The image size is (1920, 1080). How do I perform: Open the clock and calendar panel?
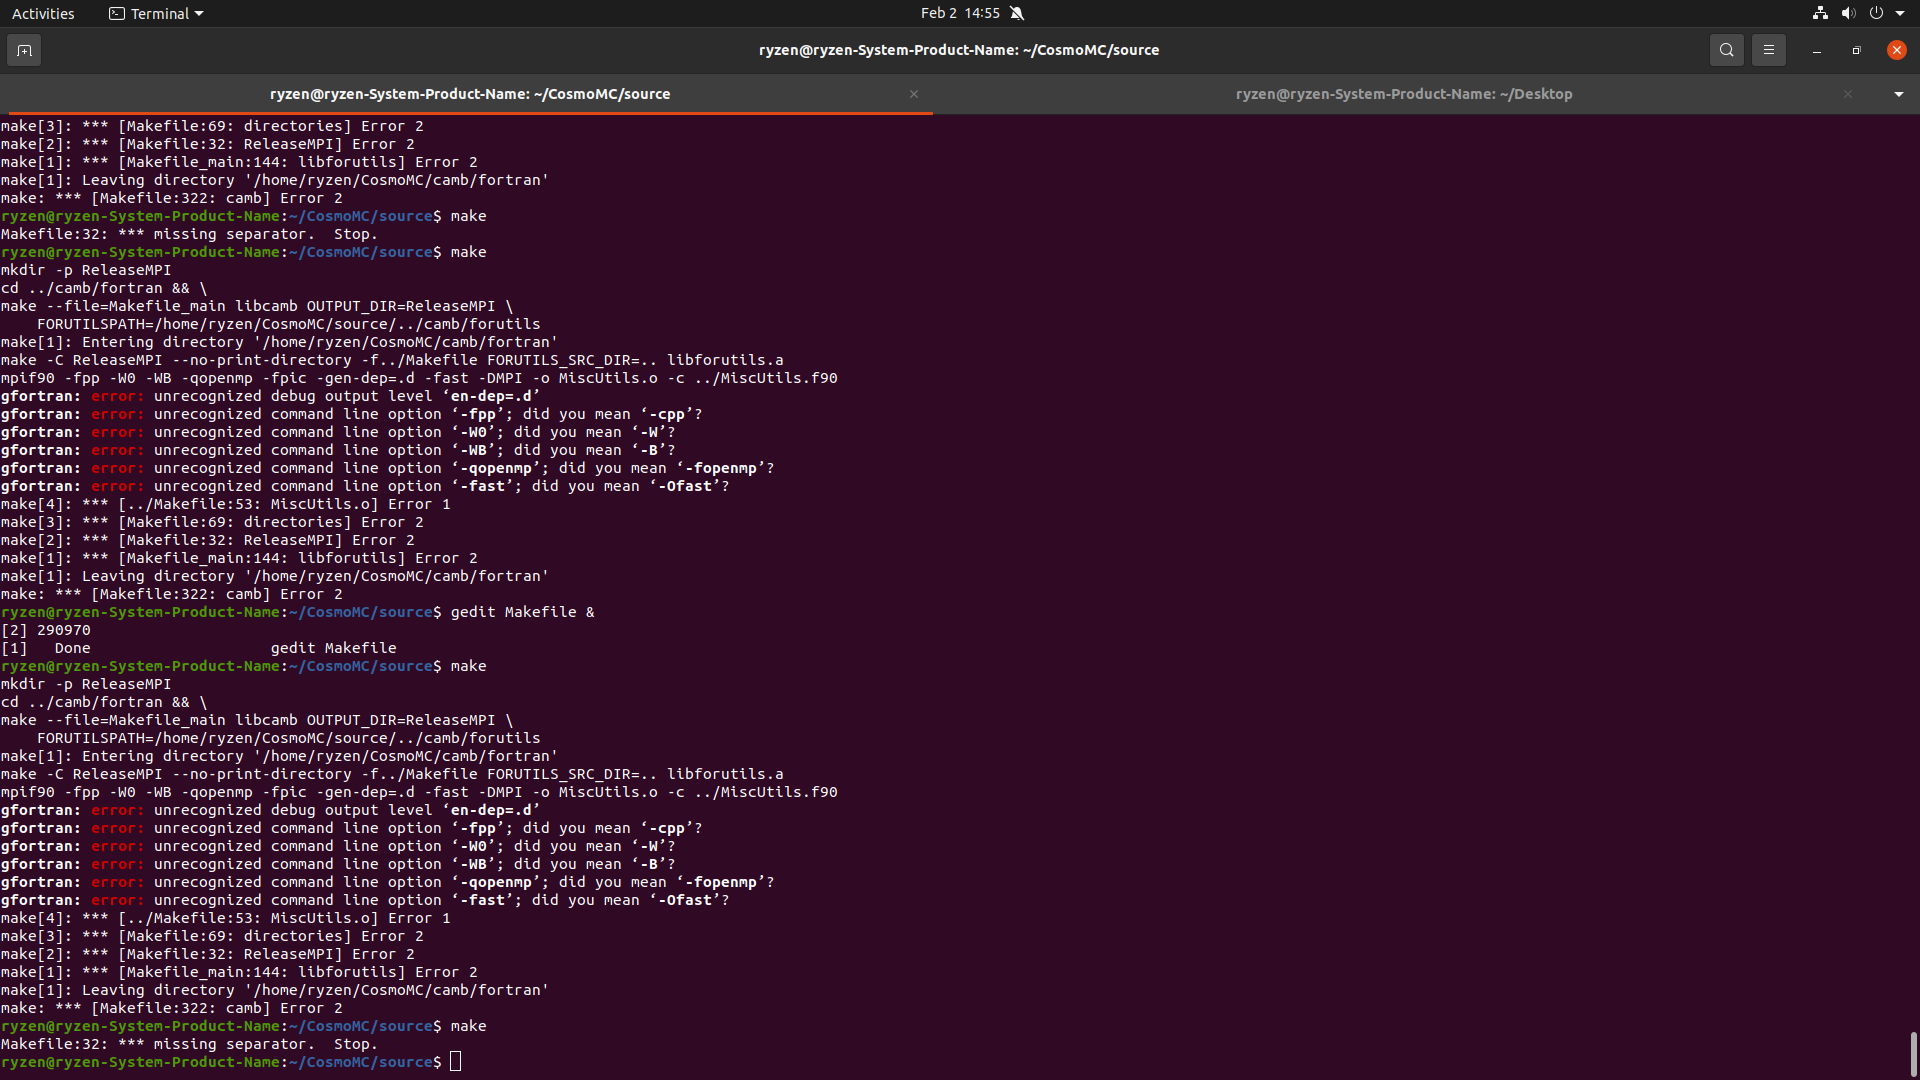(x=960, y=13)
